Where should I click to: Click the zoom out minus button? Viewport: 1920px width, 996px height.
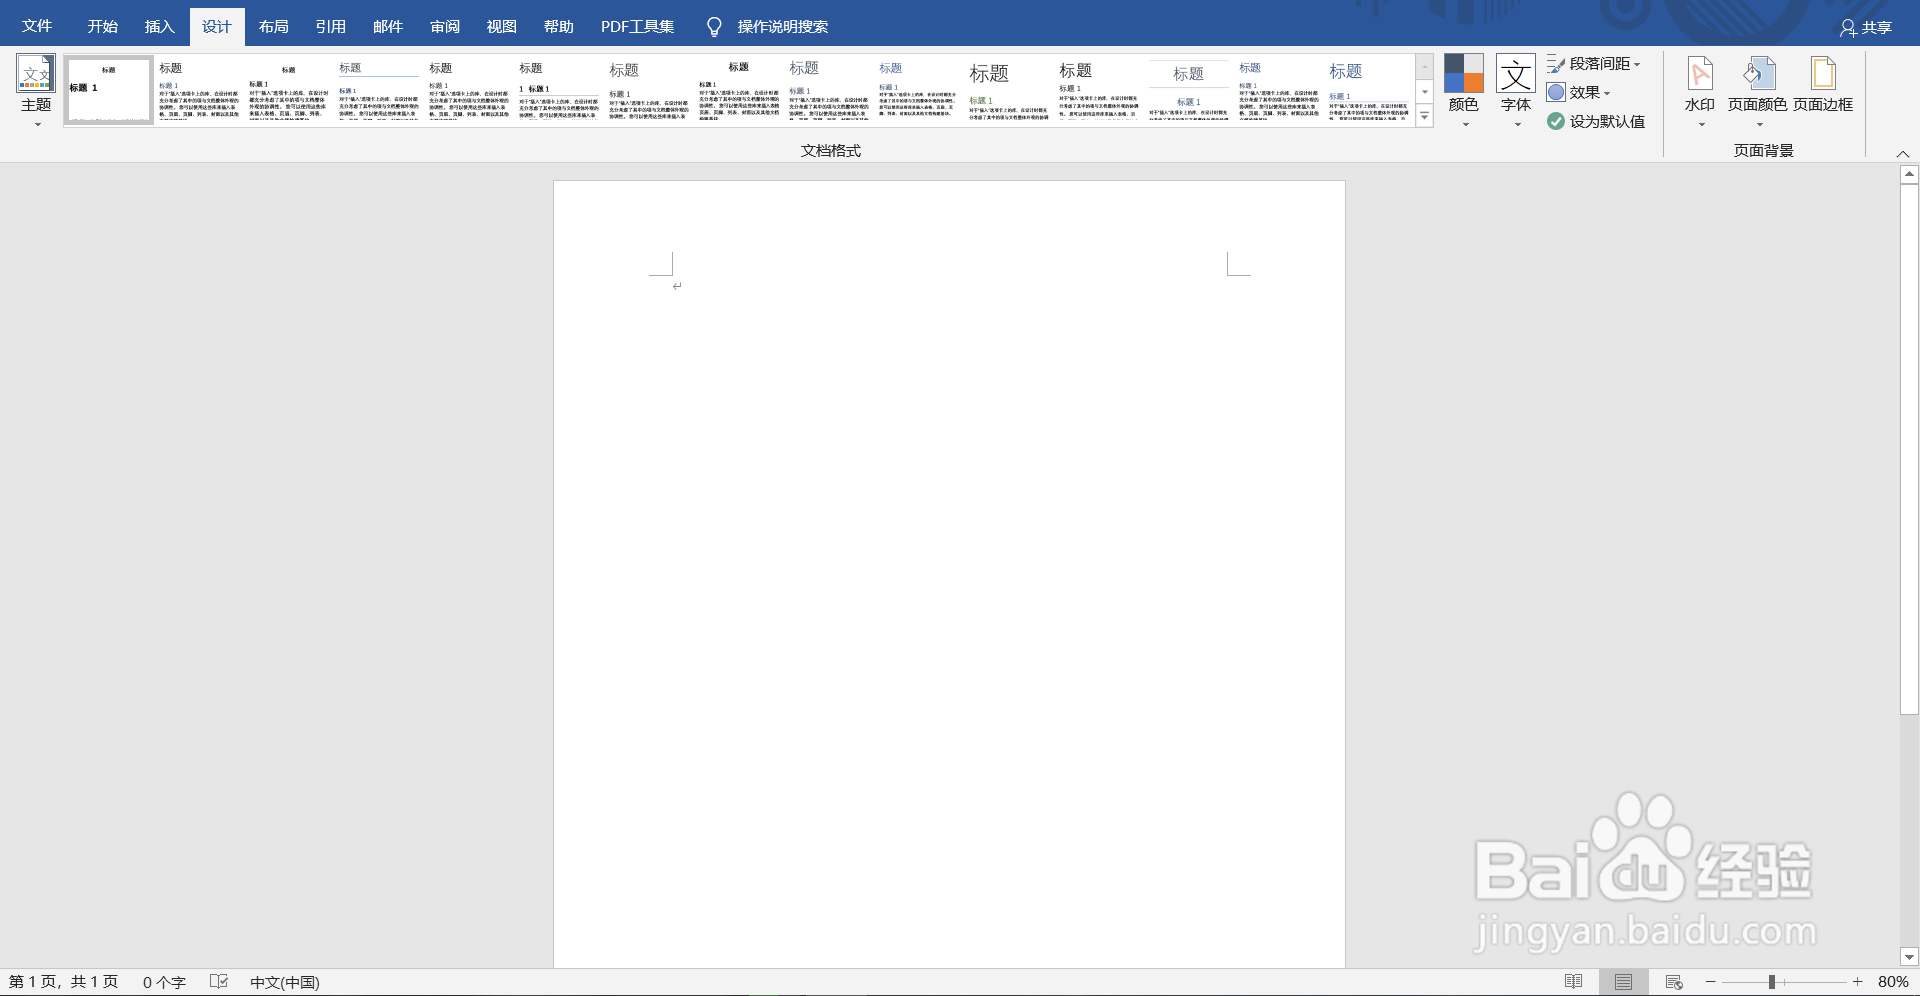1711,982
